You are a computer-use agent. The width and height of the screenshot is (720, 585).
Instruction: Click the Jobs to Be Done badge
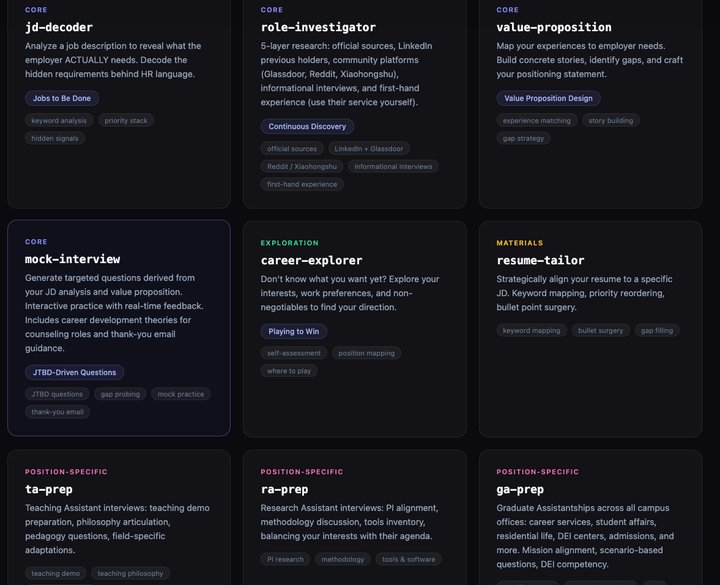coord(62,98)
